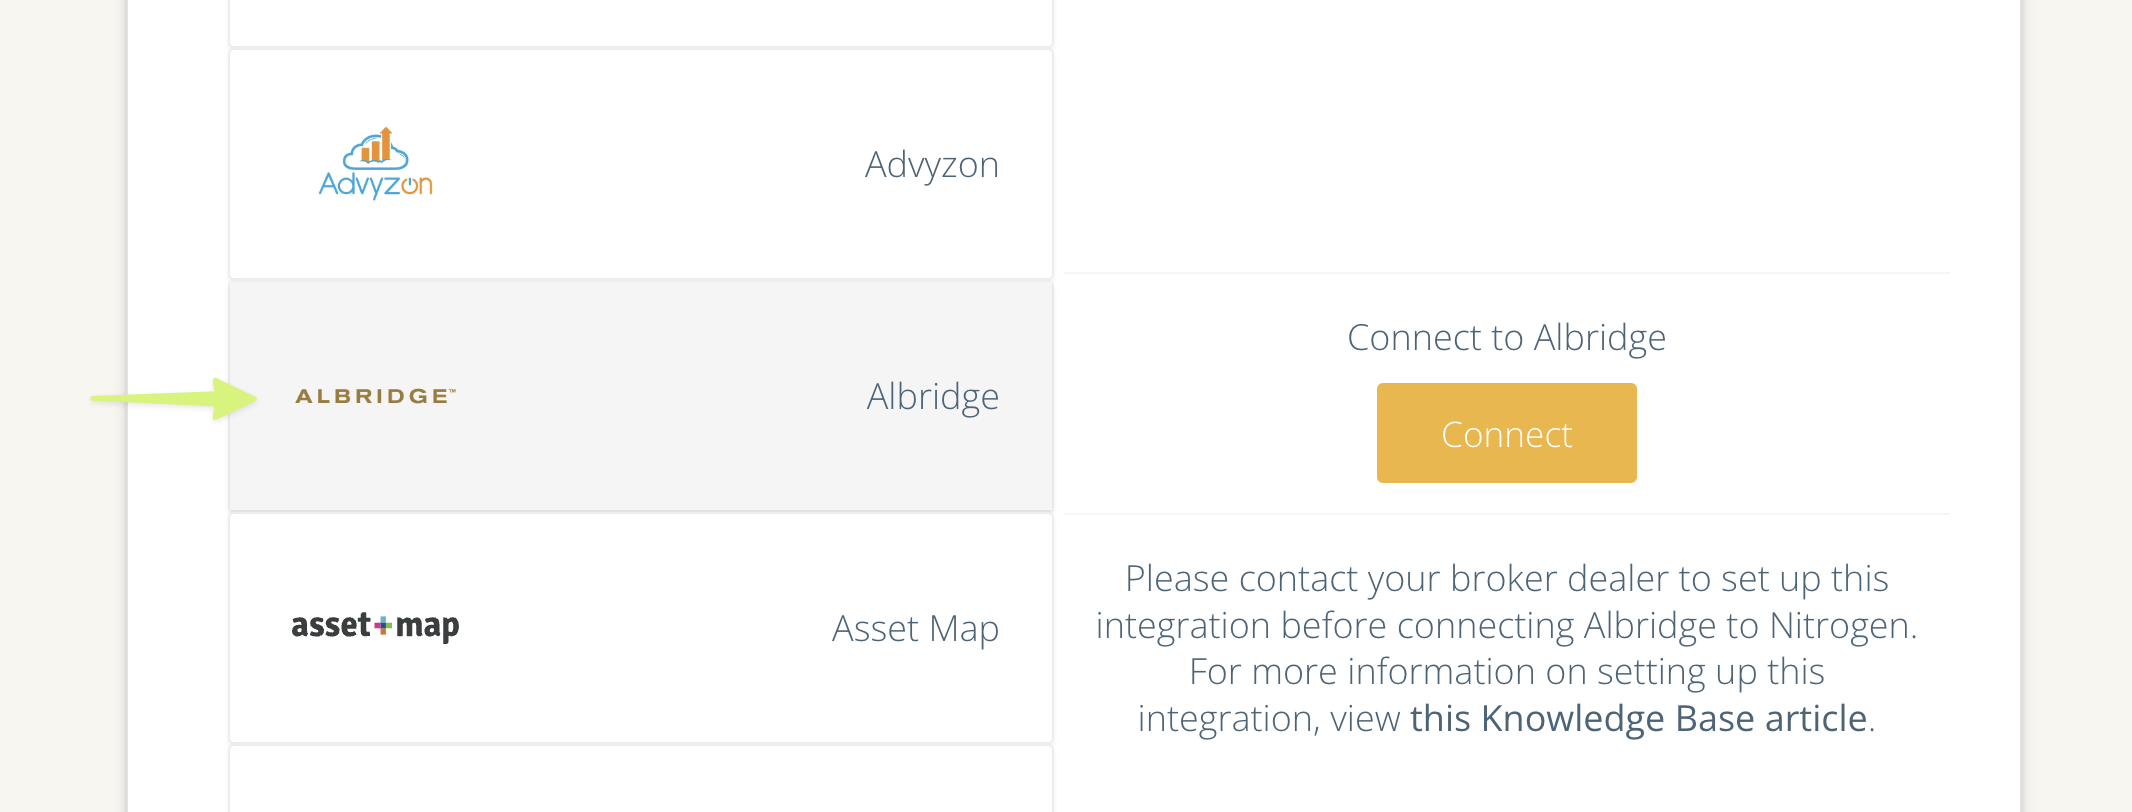Click the Advyzon text label
The width and height of the screenshot is (2132, 812).
point(931,164)
